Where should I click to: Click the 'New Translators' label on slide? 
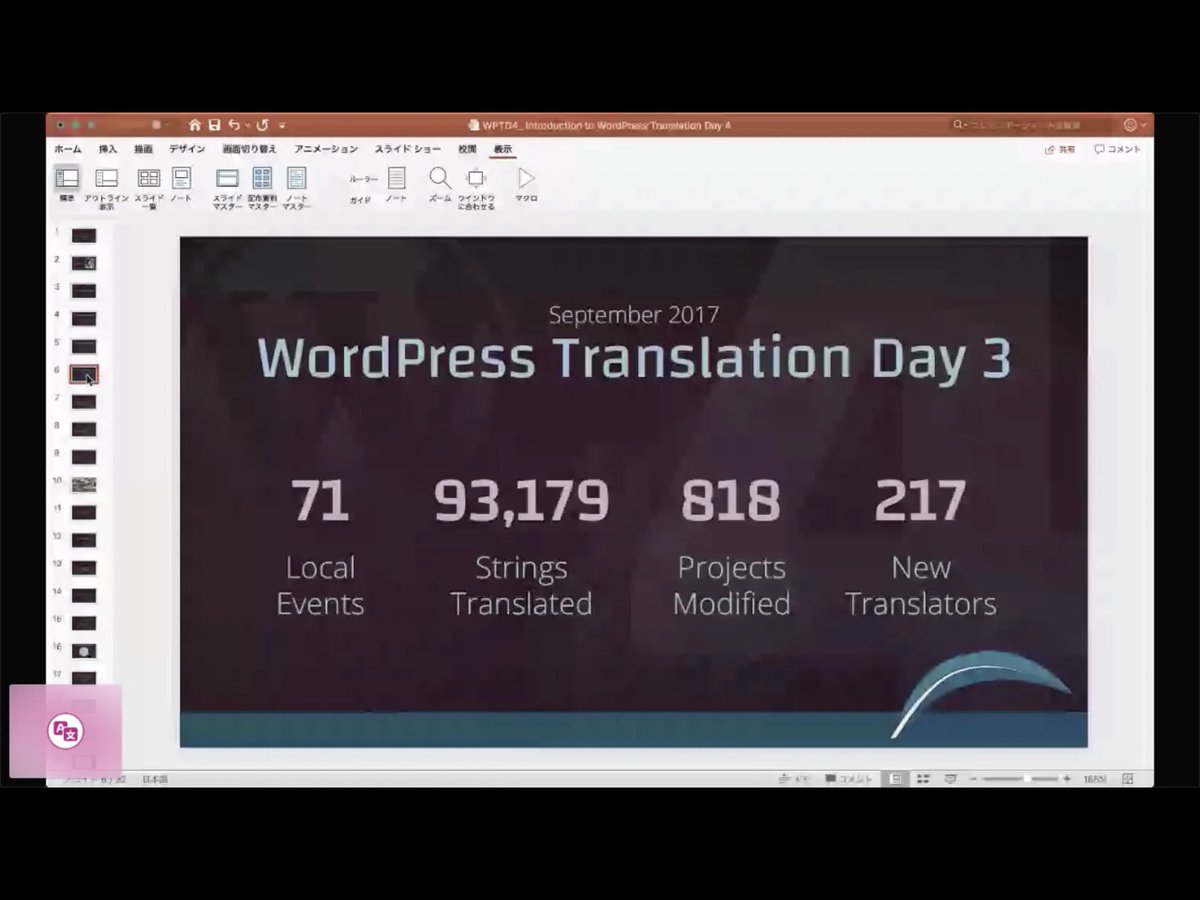920,585
